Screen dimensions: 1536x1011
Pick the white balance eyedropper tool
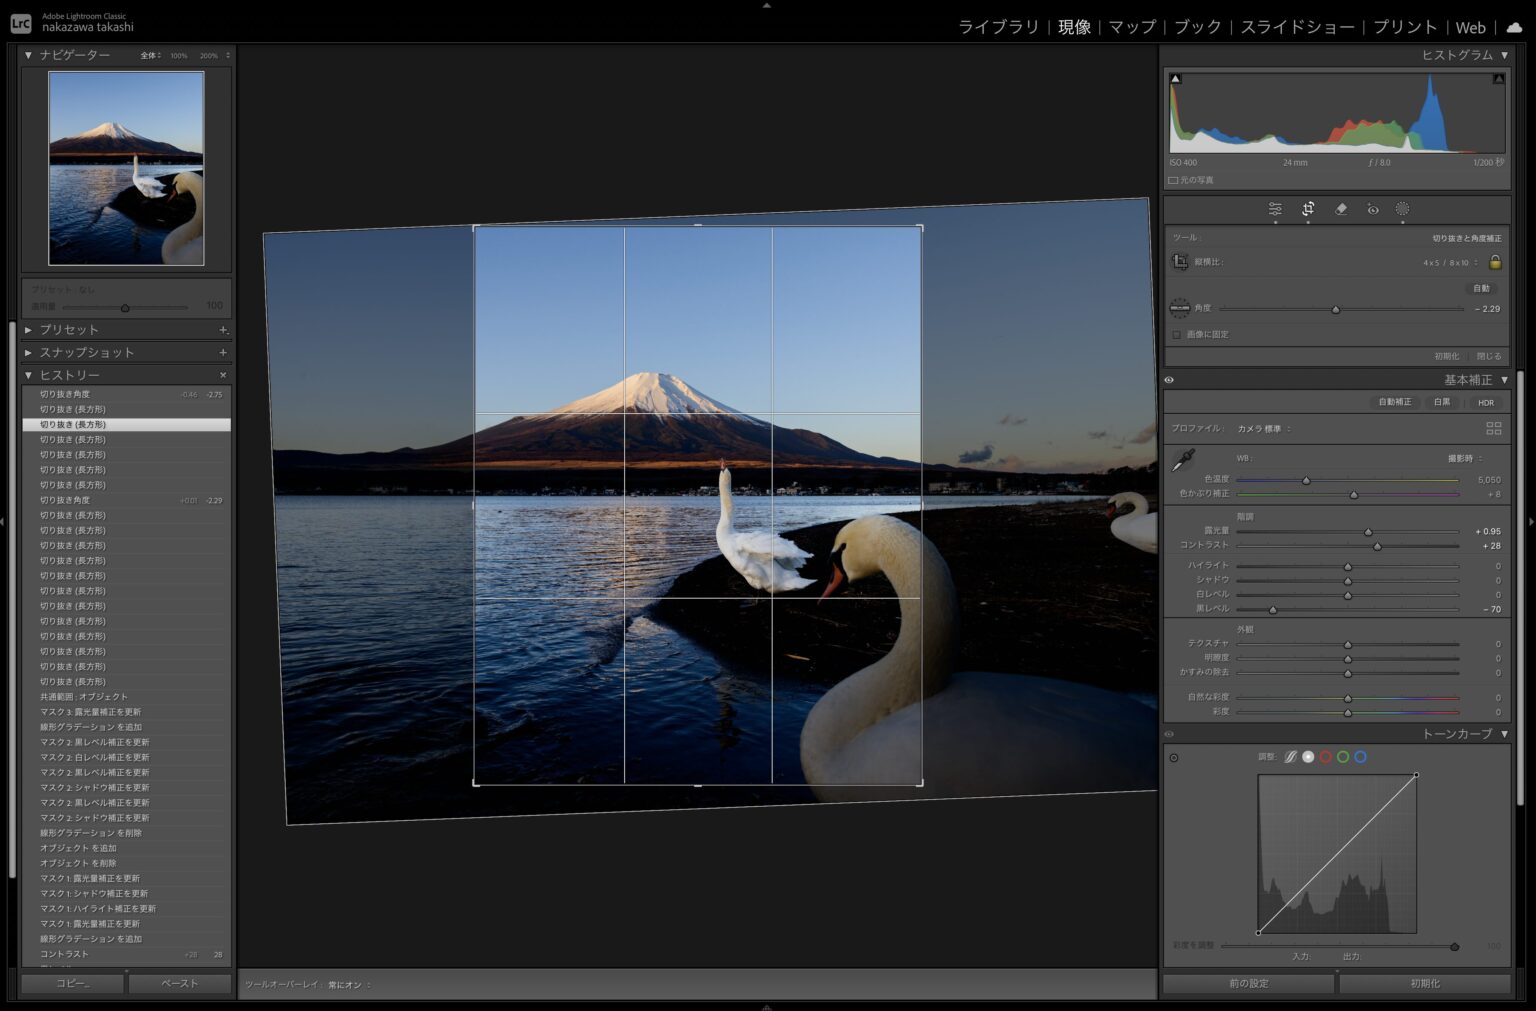[1183, 461]
